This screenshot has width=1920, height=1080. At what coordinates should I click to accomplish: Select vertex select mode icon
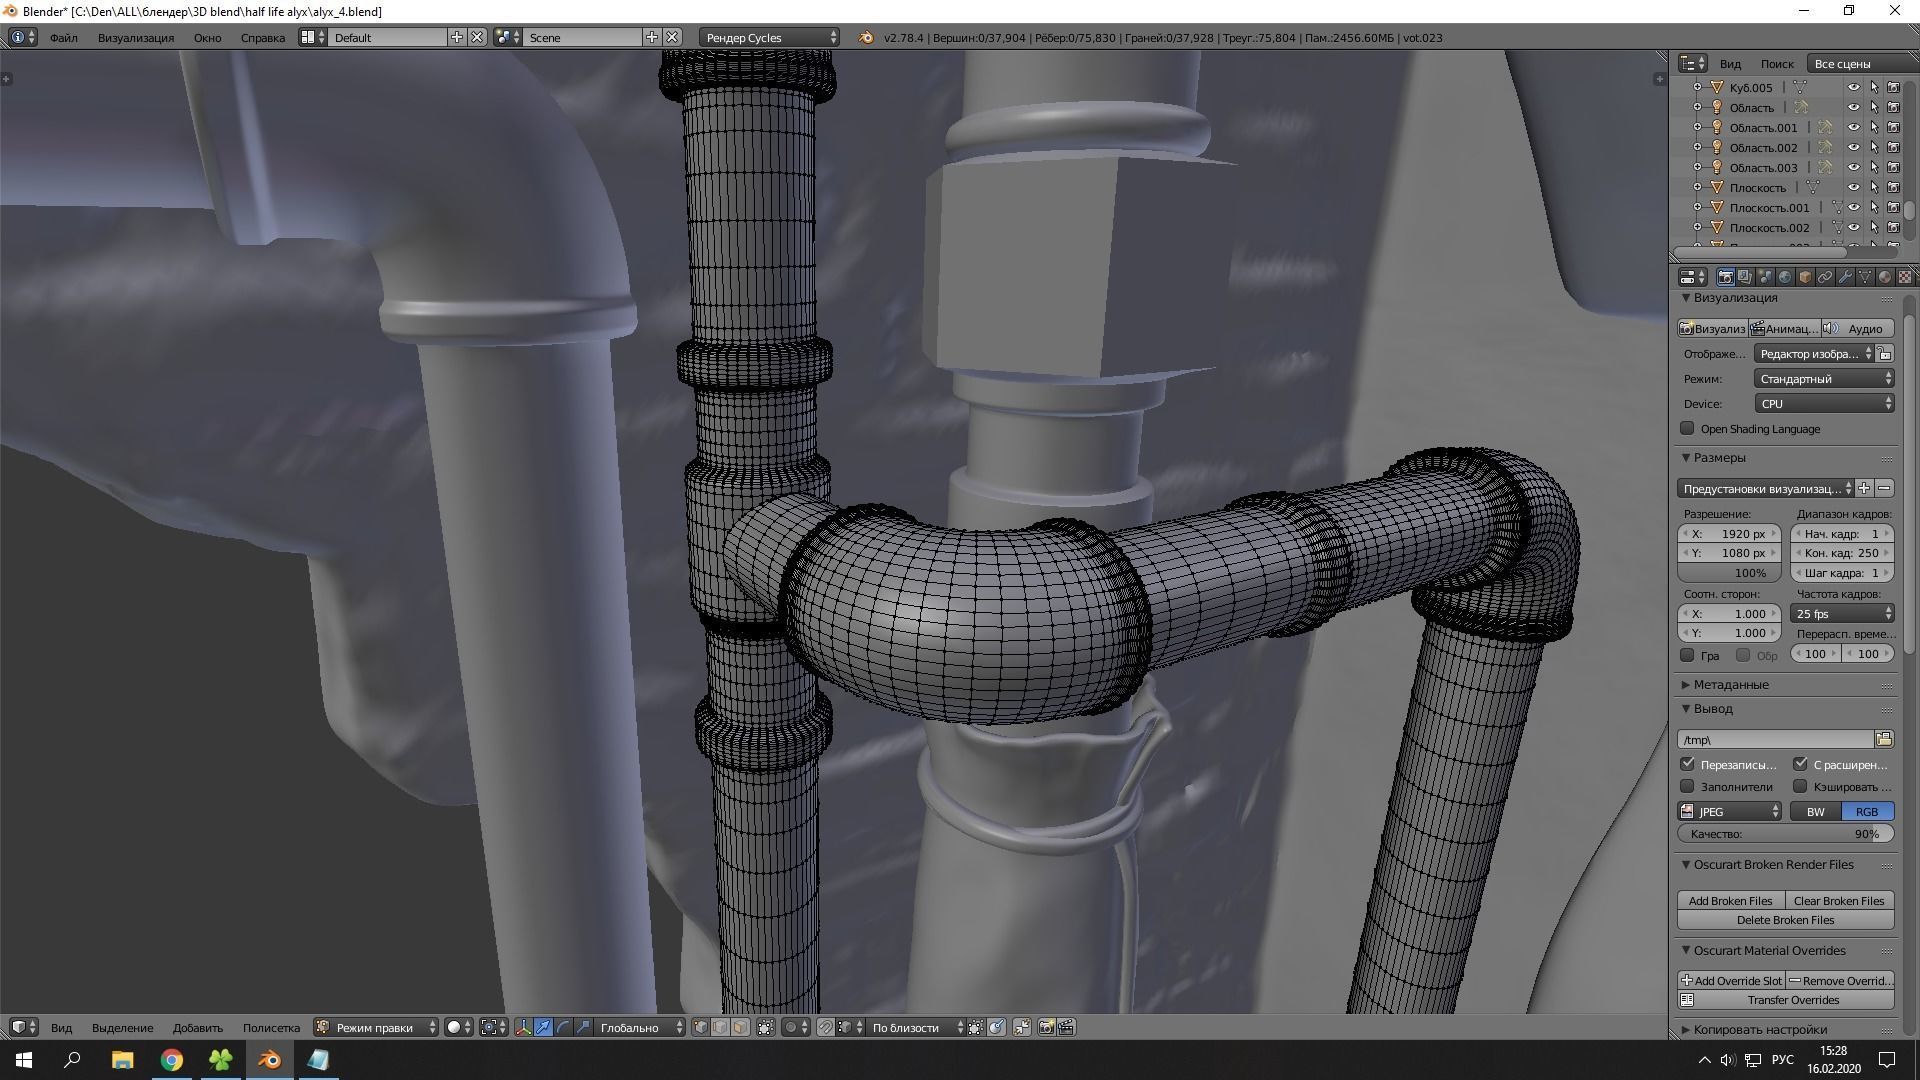[701, 1027]
